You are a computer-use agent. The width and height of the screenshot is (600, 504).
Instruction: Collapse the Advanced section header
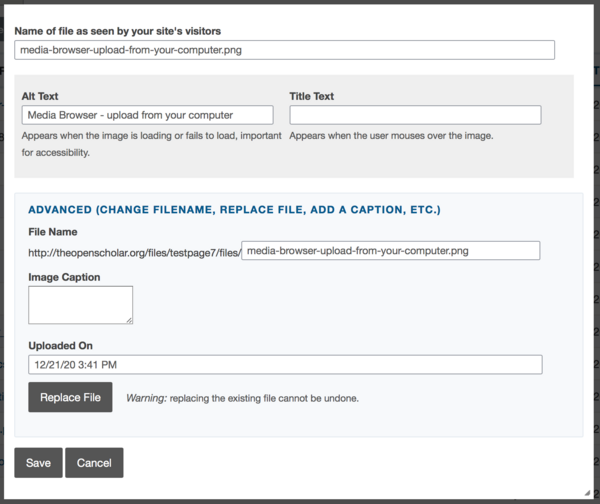(234, 210)
